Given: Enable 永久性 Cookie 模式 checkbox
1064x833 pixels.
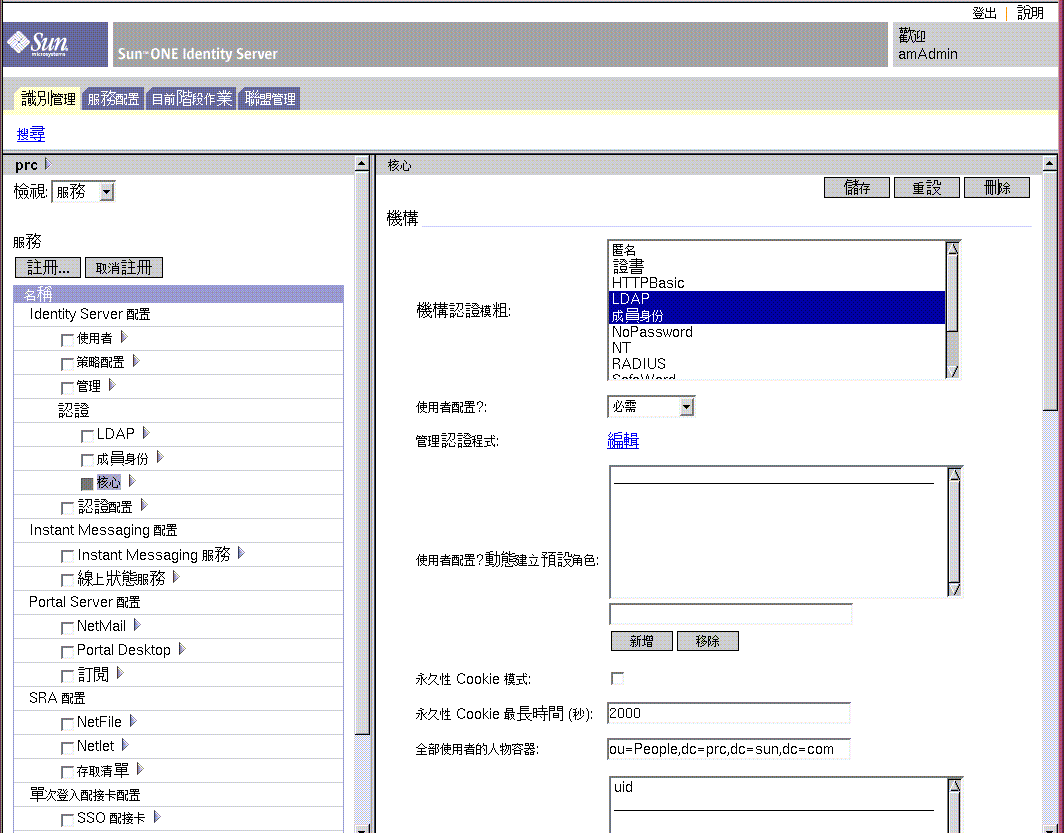Looking at the screenshot, I should 618,678.
